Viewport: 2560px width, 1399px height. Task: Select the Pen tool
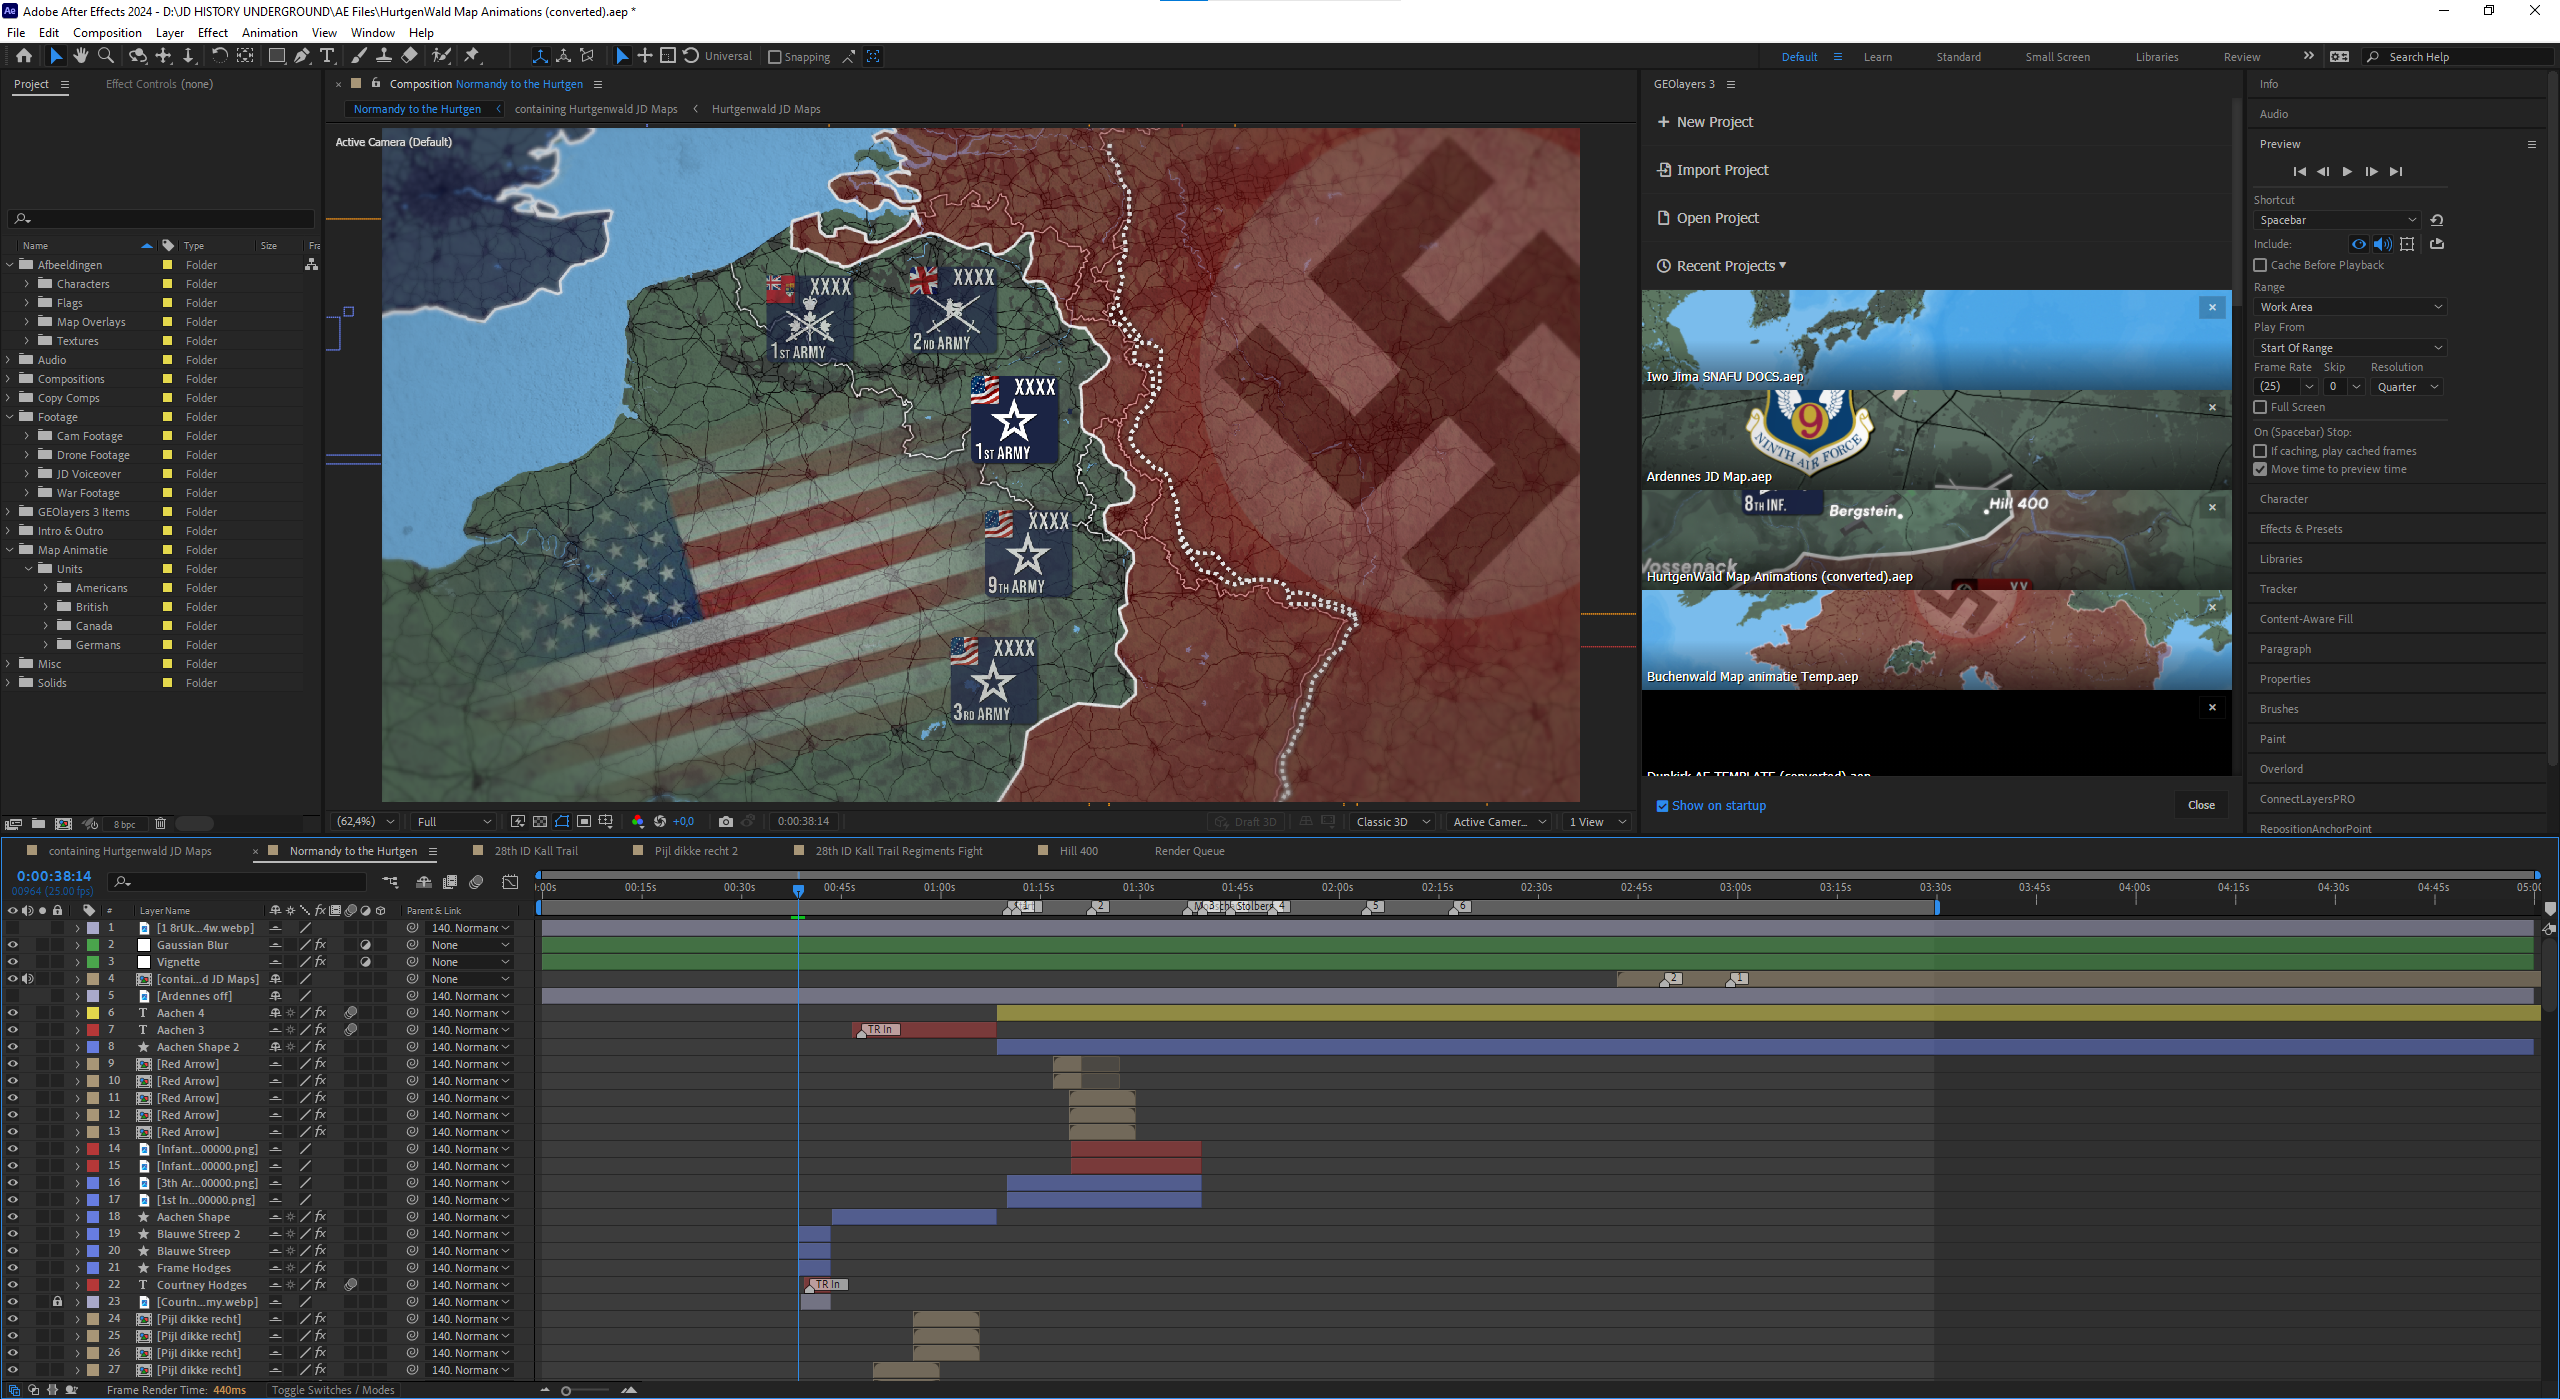302,56
